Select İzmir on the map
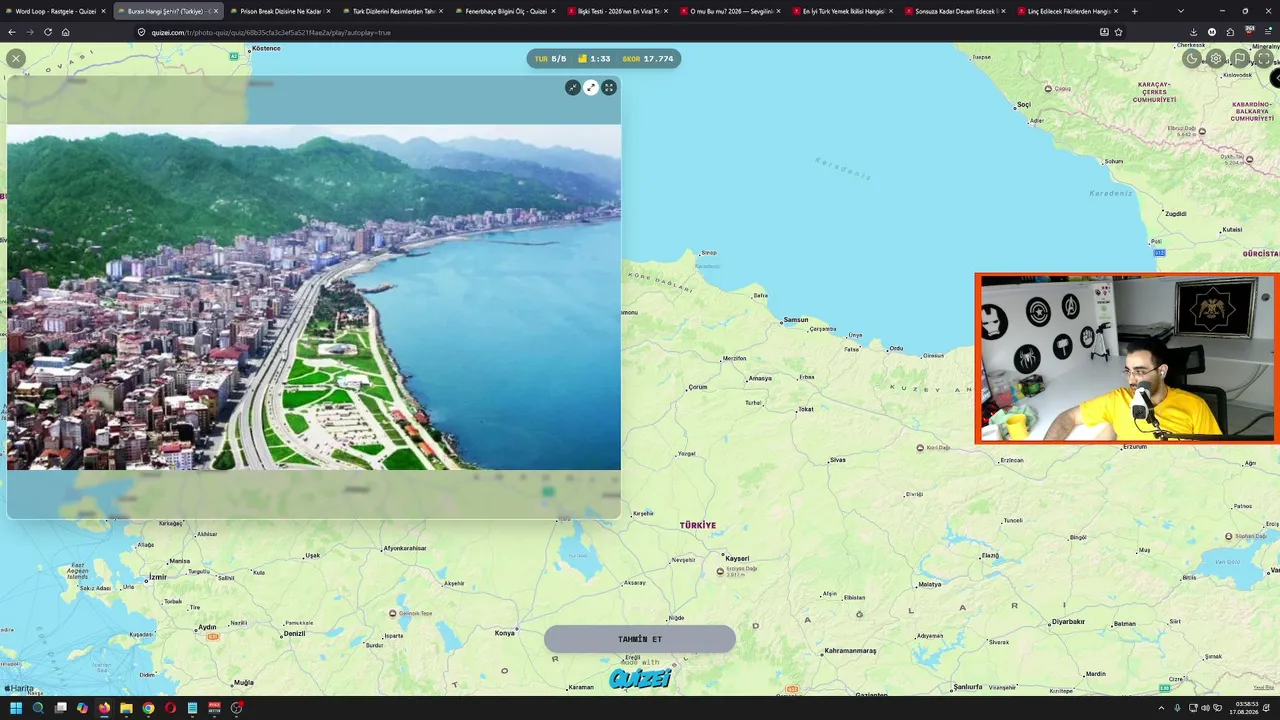The image size is (1280, 720). (x=157, y=577)
